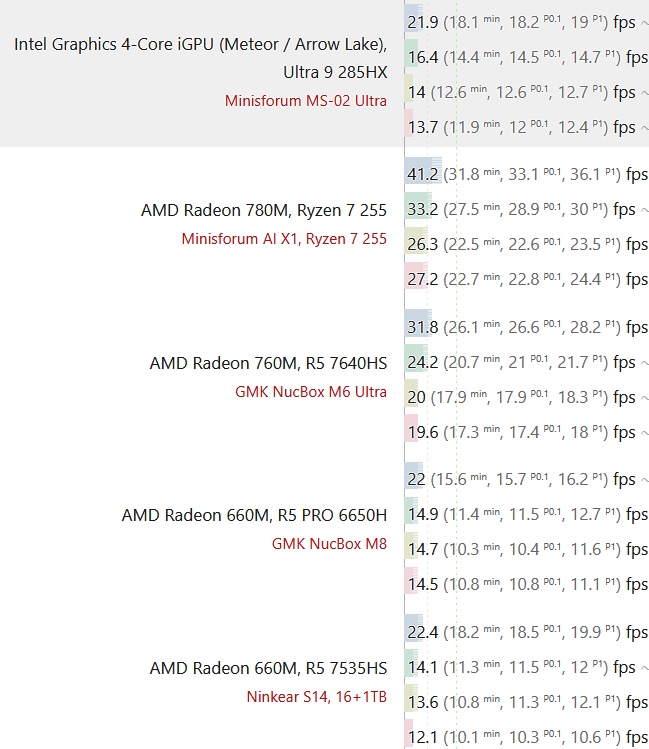Select the AMD Radeon 660M, R5 7535HS label

click(268, 668)
